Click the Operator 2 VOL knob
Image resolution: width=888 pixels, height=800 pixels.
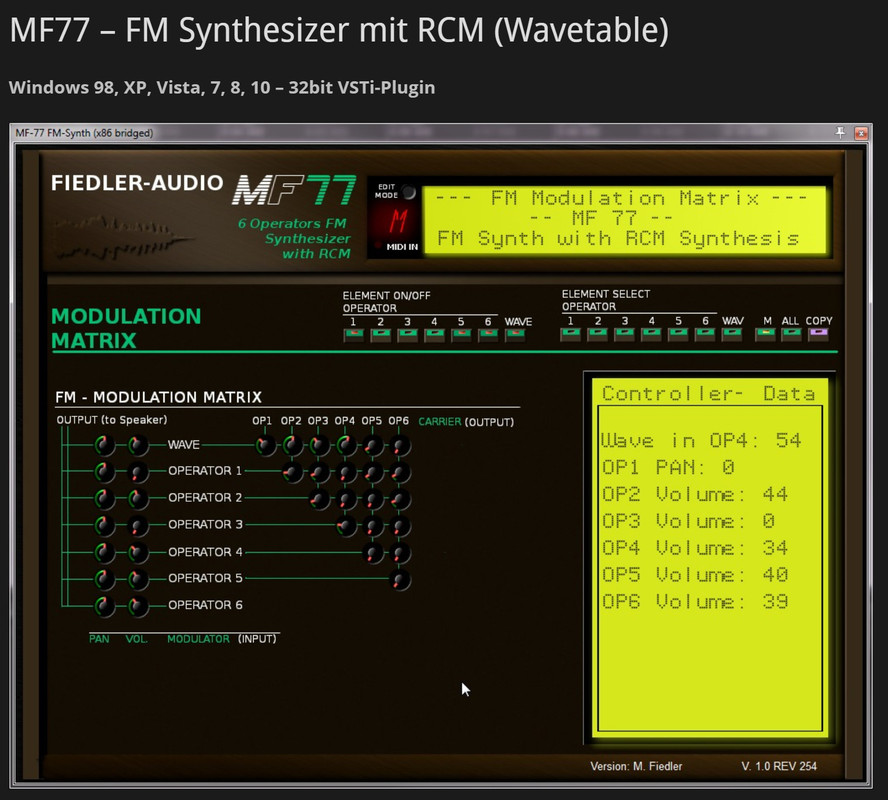point(137,498)
